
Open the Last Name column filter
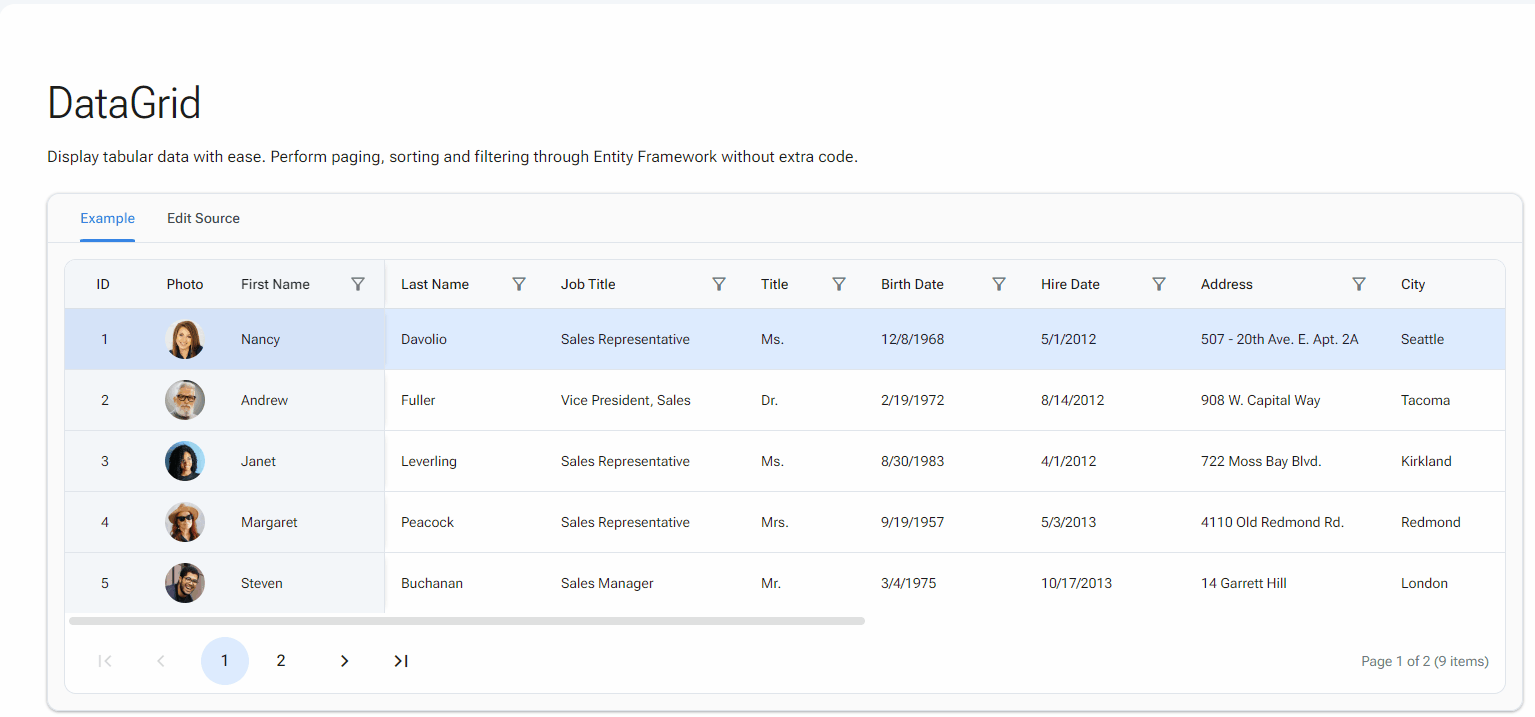pos(519,284)
